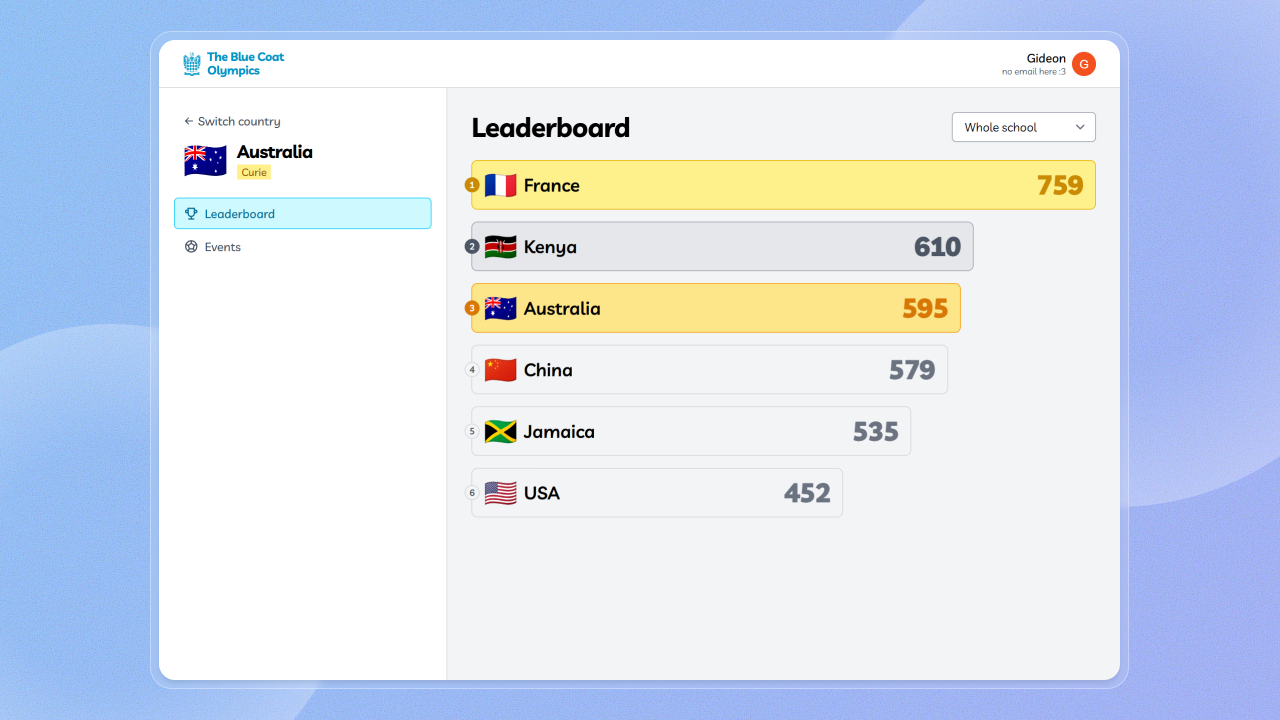Click the Blue Coat Olympics crest logo
The height and width of the screenshot is (720, 1280).
192,64
